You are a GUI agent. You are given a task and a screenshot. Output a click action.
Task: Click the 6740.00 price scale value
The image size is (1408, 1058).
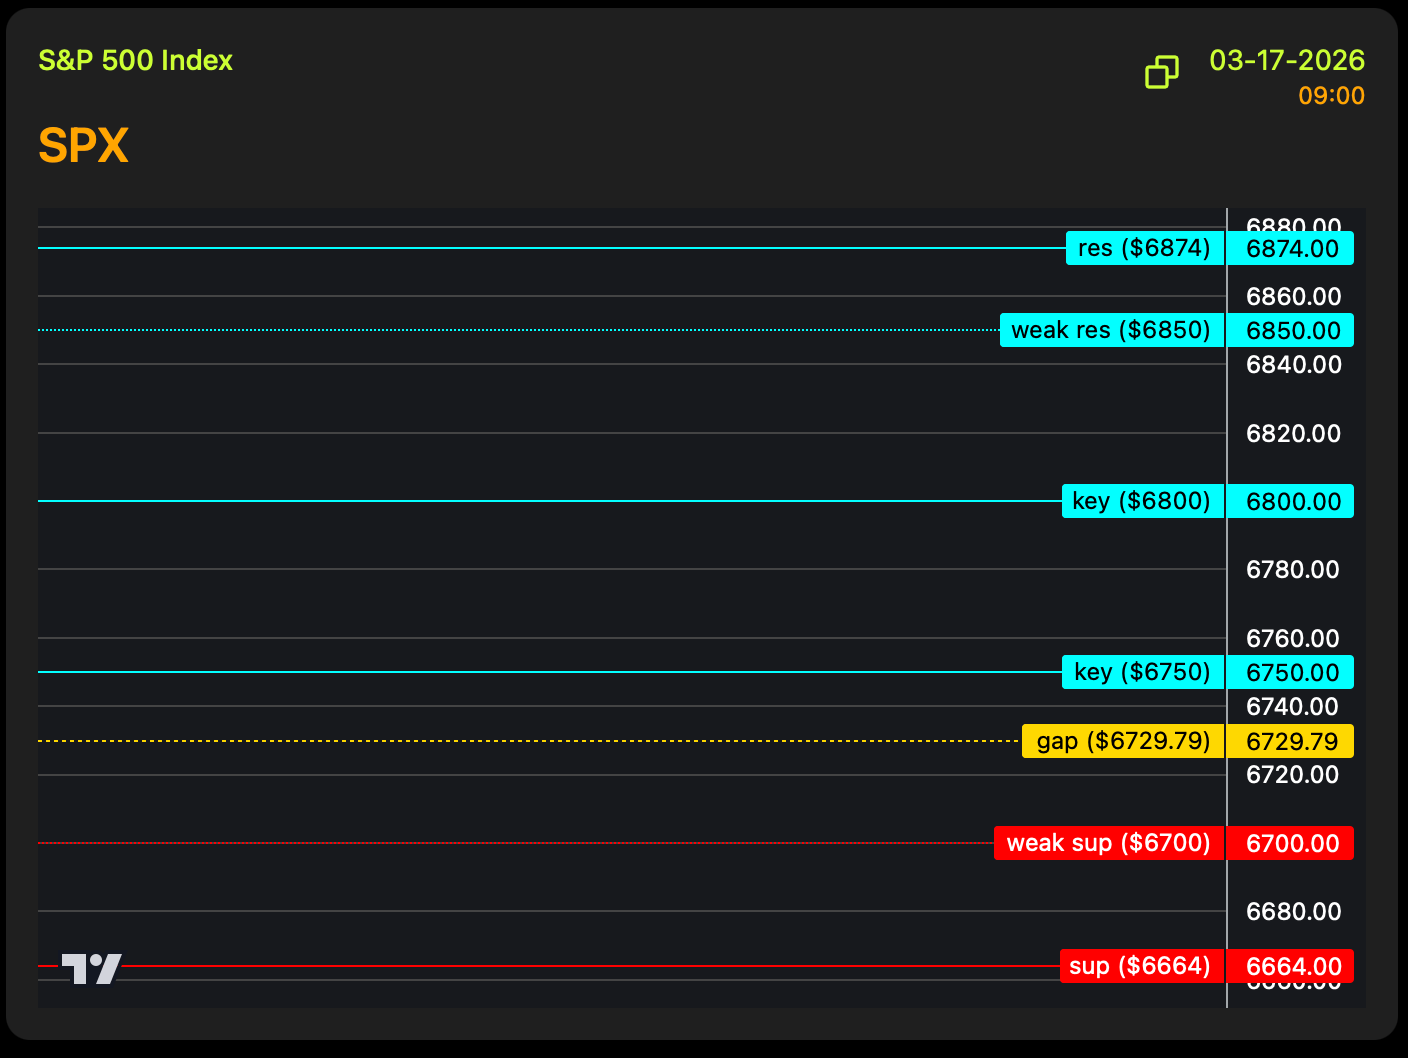point(1292,706)
